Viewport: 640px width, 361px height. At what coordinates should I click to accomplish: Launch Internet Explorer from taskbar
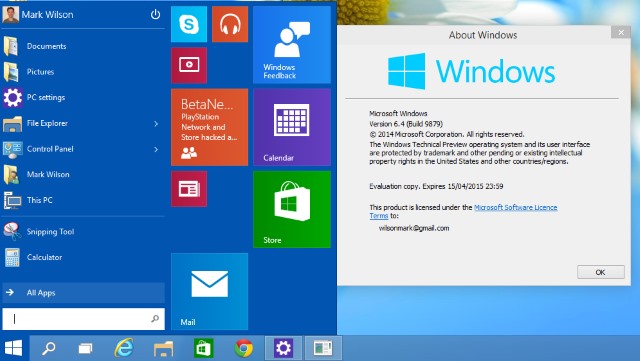[123, 348]
